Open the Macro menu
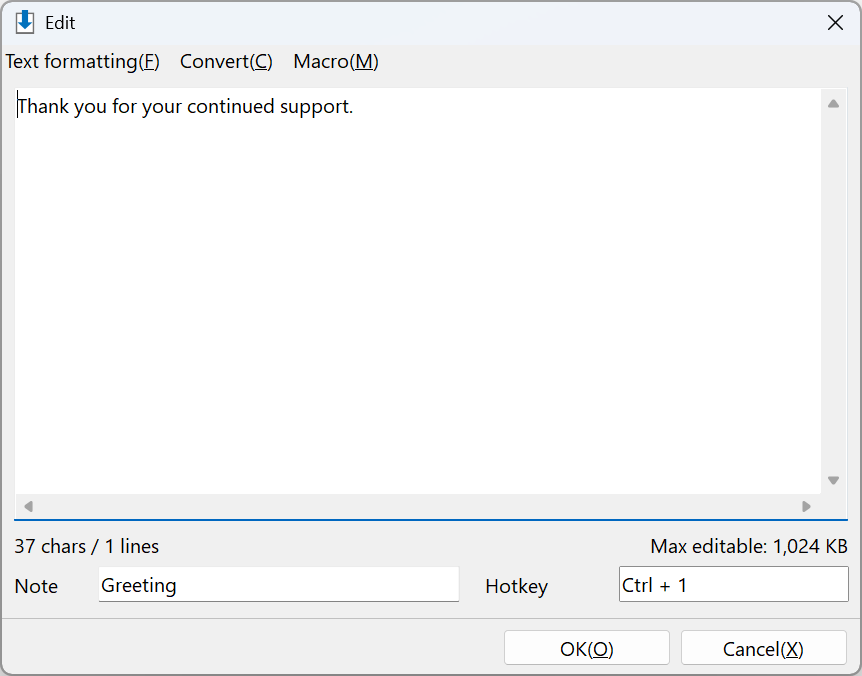The width and height of the screenshot is (862, 676). click(336, 62)
